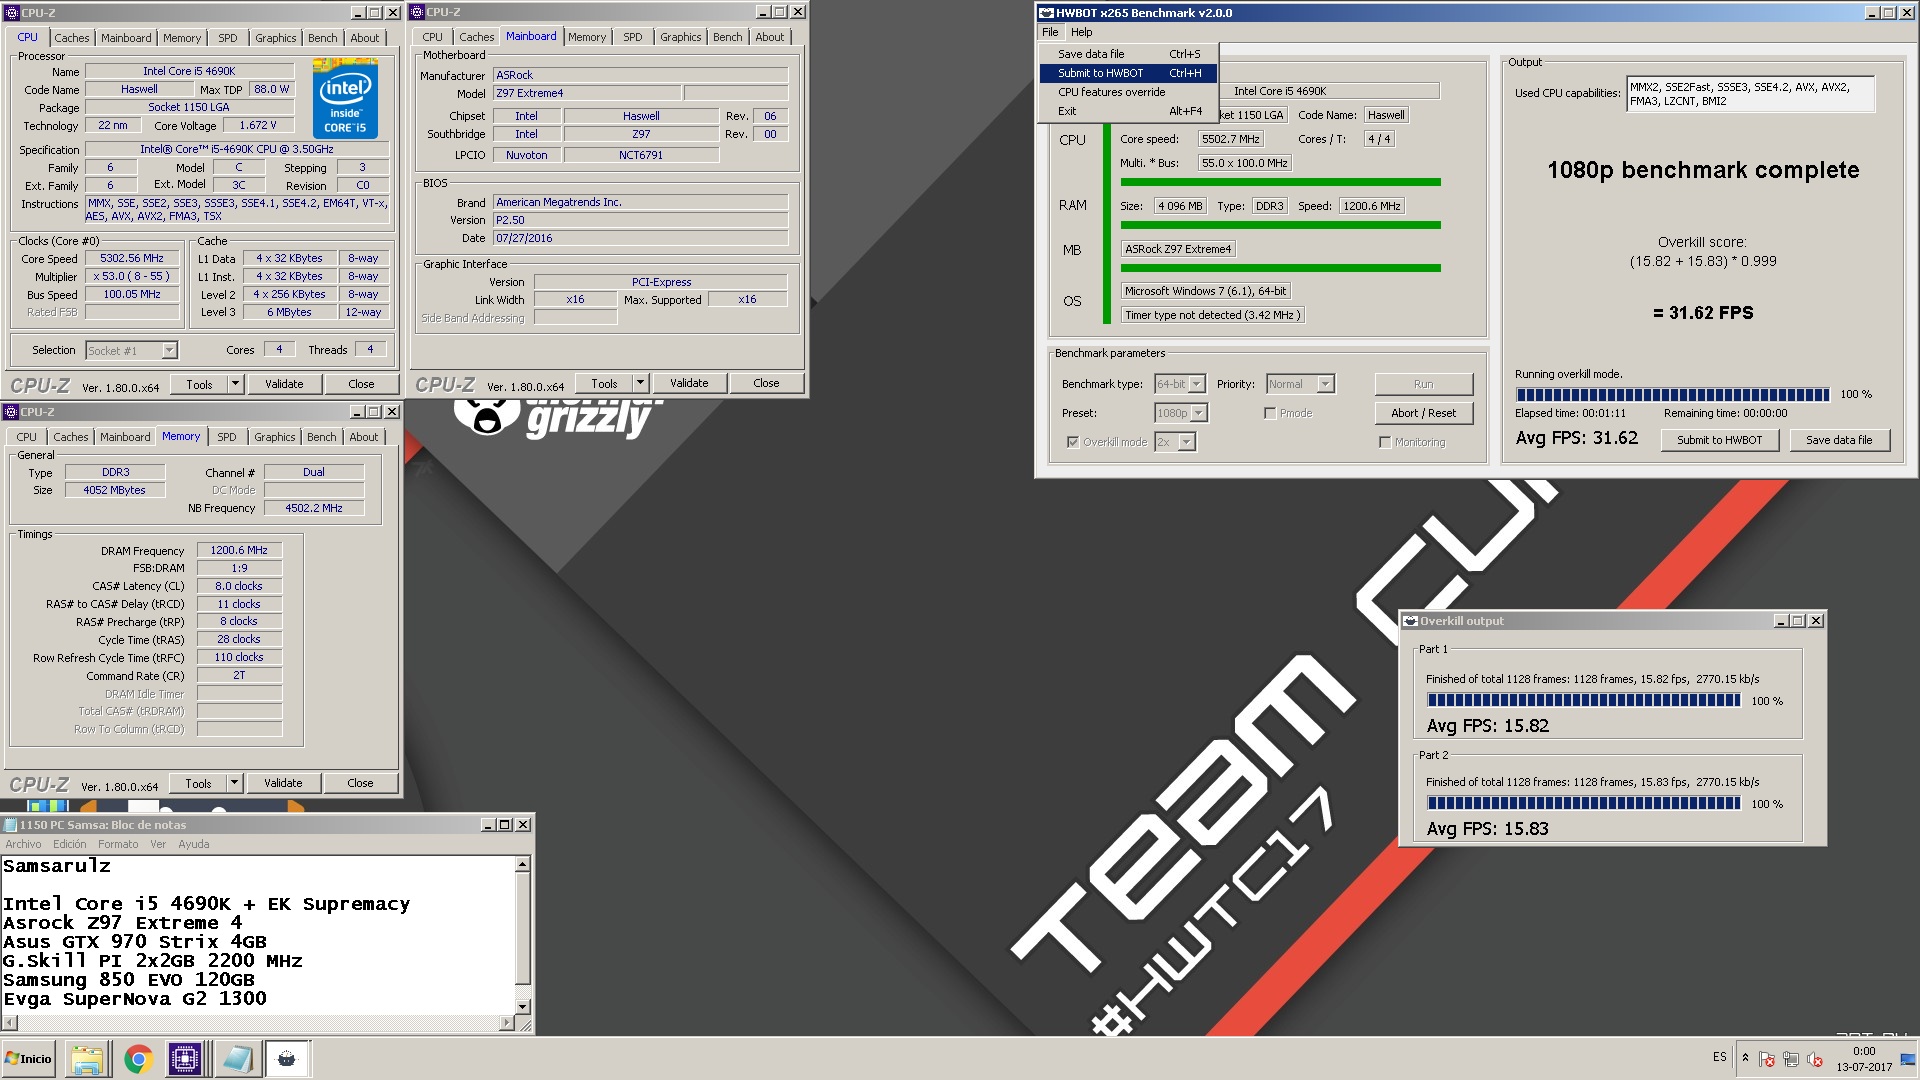Expand the Tools dropdown arrow in CPU-Z CPU window
Image resolution: width=1920 pixels, height=1080 pixels.
click(x=236, y=384)
